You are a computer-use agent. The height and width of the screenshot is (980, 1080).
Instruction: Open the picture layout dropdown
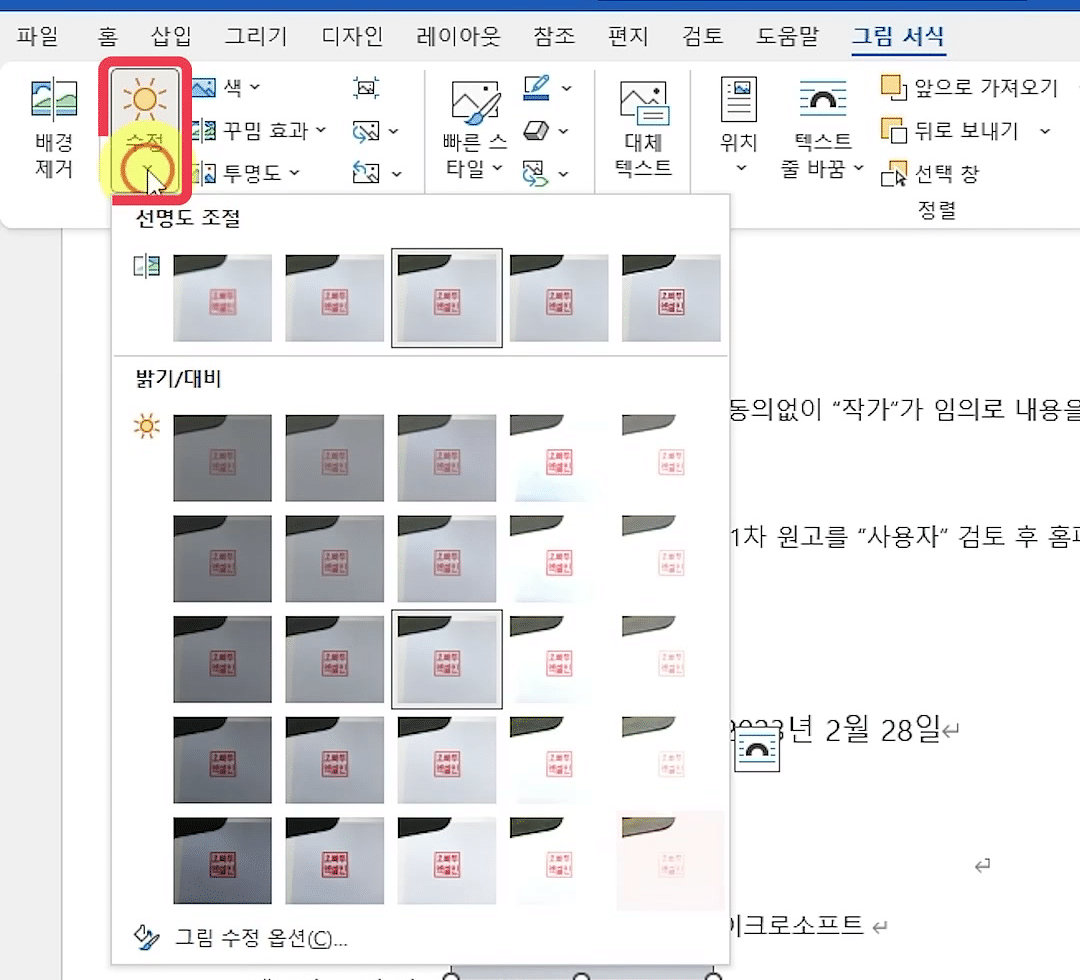tap(546, 173)
